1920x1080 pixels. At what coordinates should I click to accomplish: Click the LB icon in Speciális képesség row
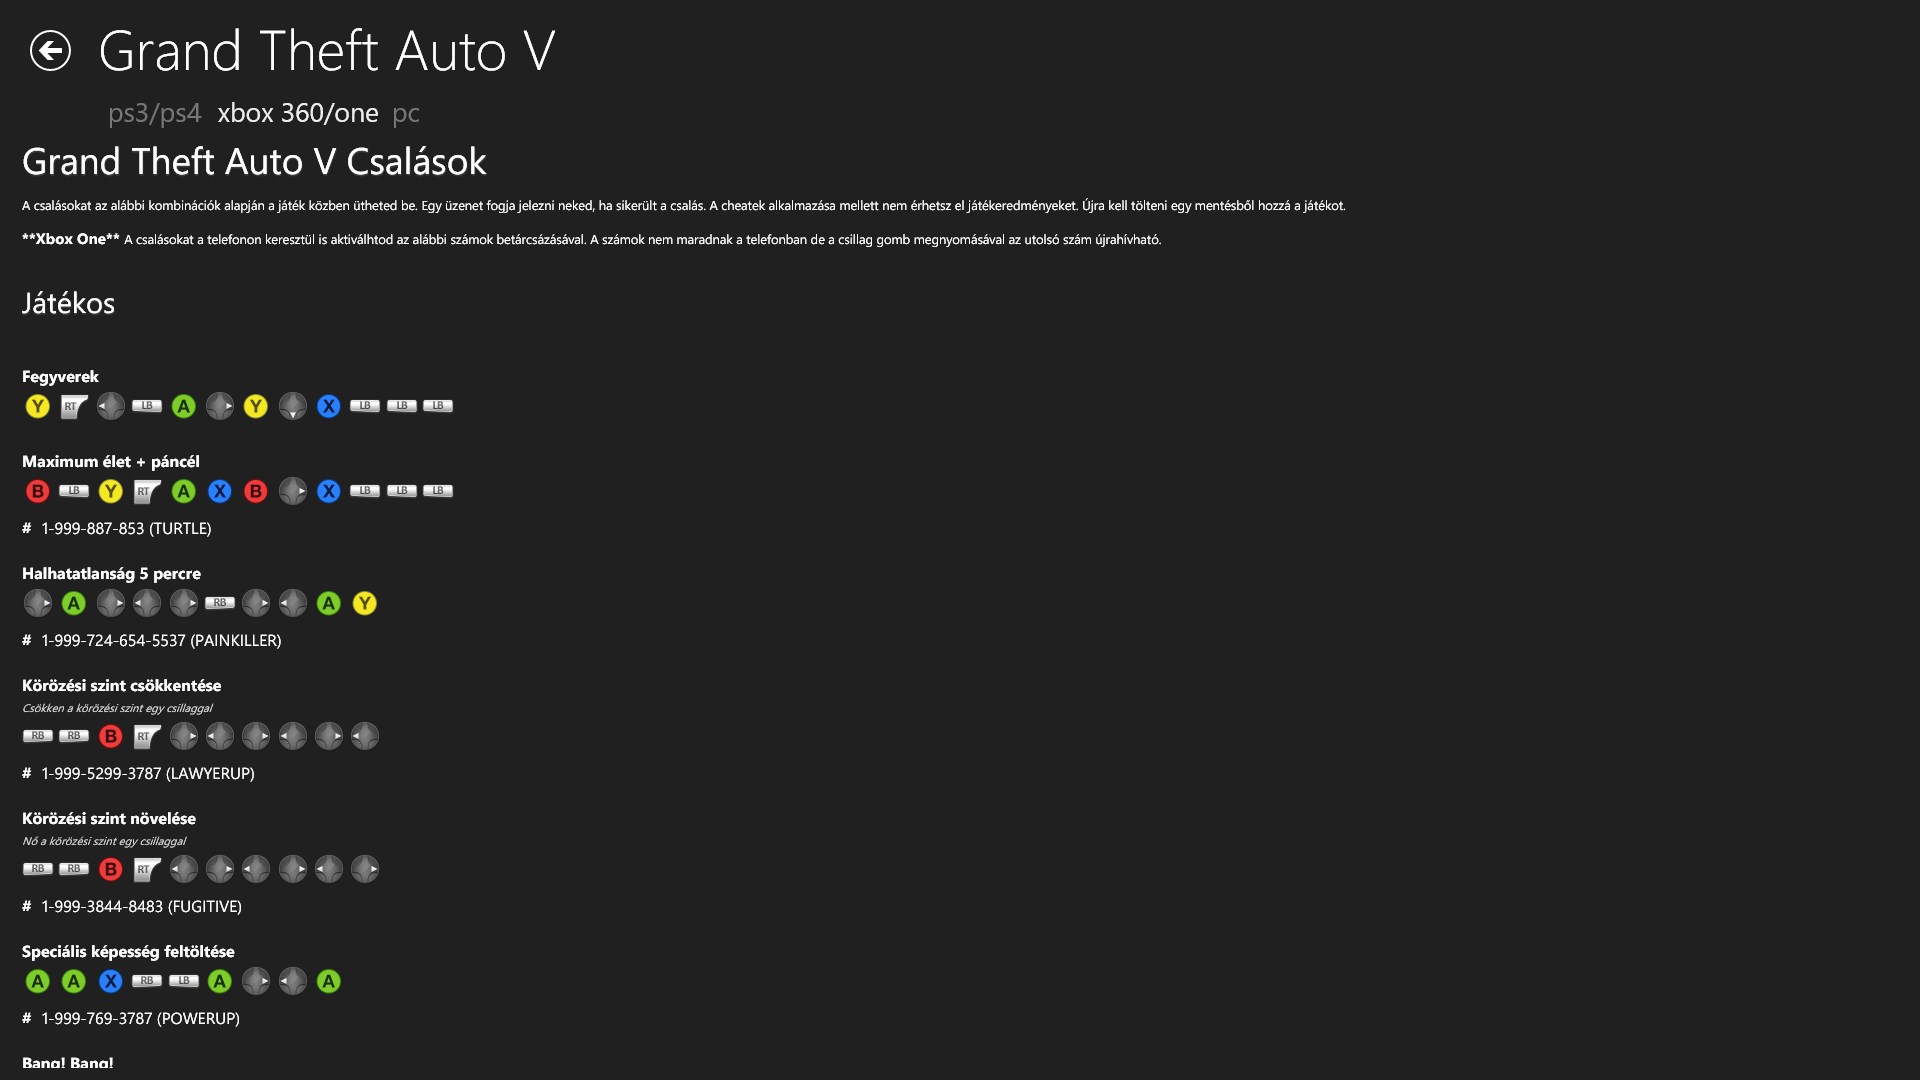[183, 981]
